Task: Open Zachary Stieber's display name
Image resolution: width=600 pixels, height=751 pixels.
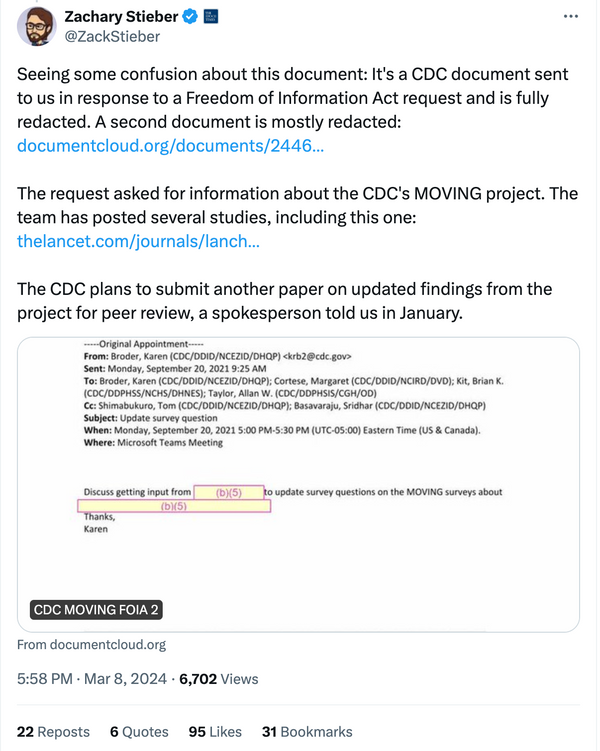Action: 121,17
